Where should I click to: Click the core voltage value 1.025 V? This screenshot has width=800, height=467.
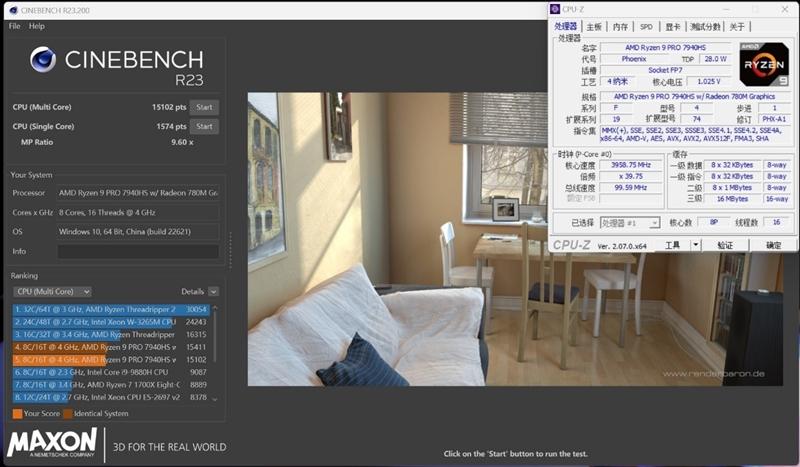pyautogui.click(x=709, y=81)
